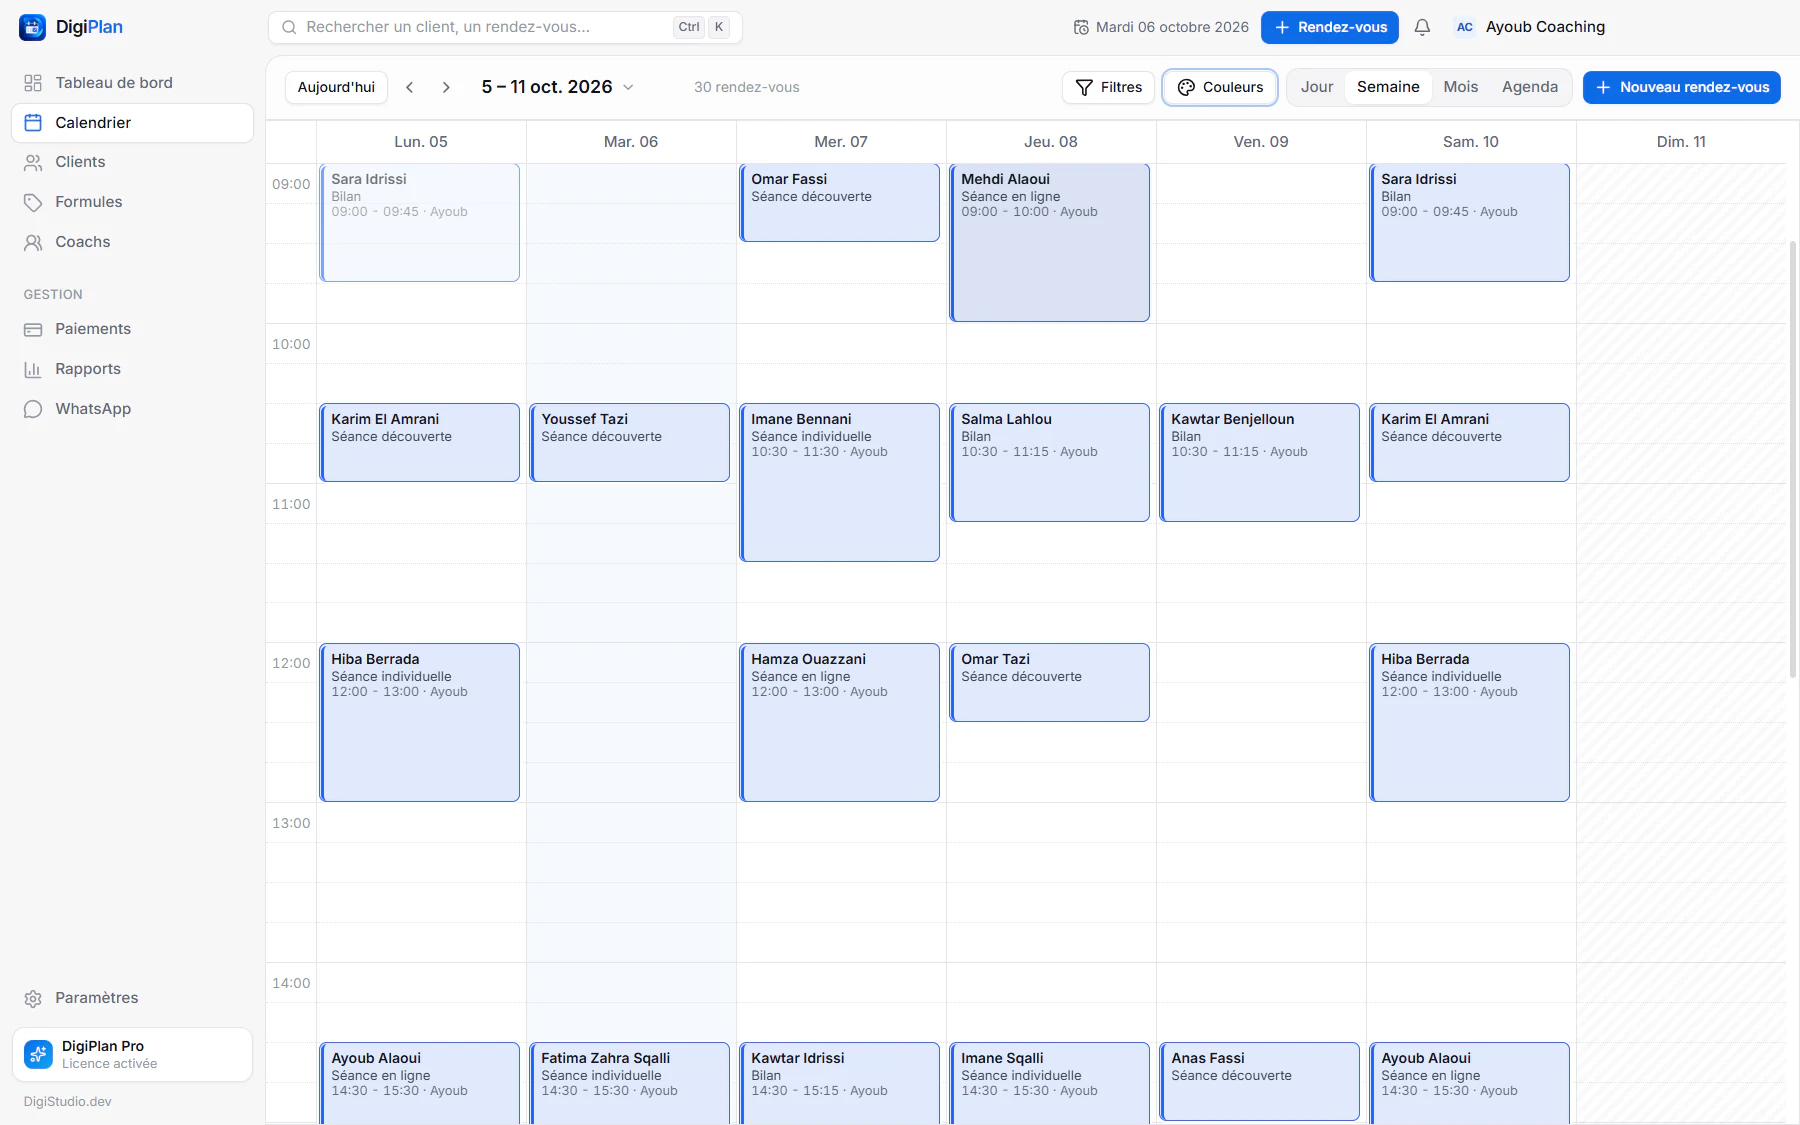Select the Semaine view tab
This screenshot has height=1125, width=1800.
pos(1388,87)
